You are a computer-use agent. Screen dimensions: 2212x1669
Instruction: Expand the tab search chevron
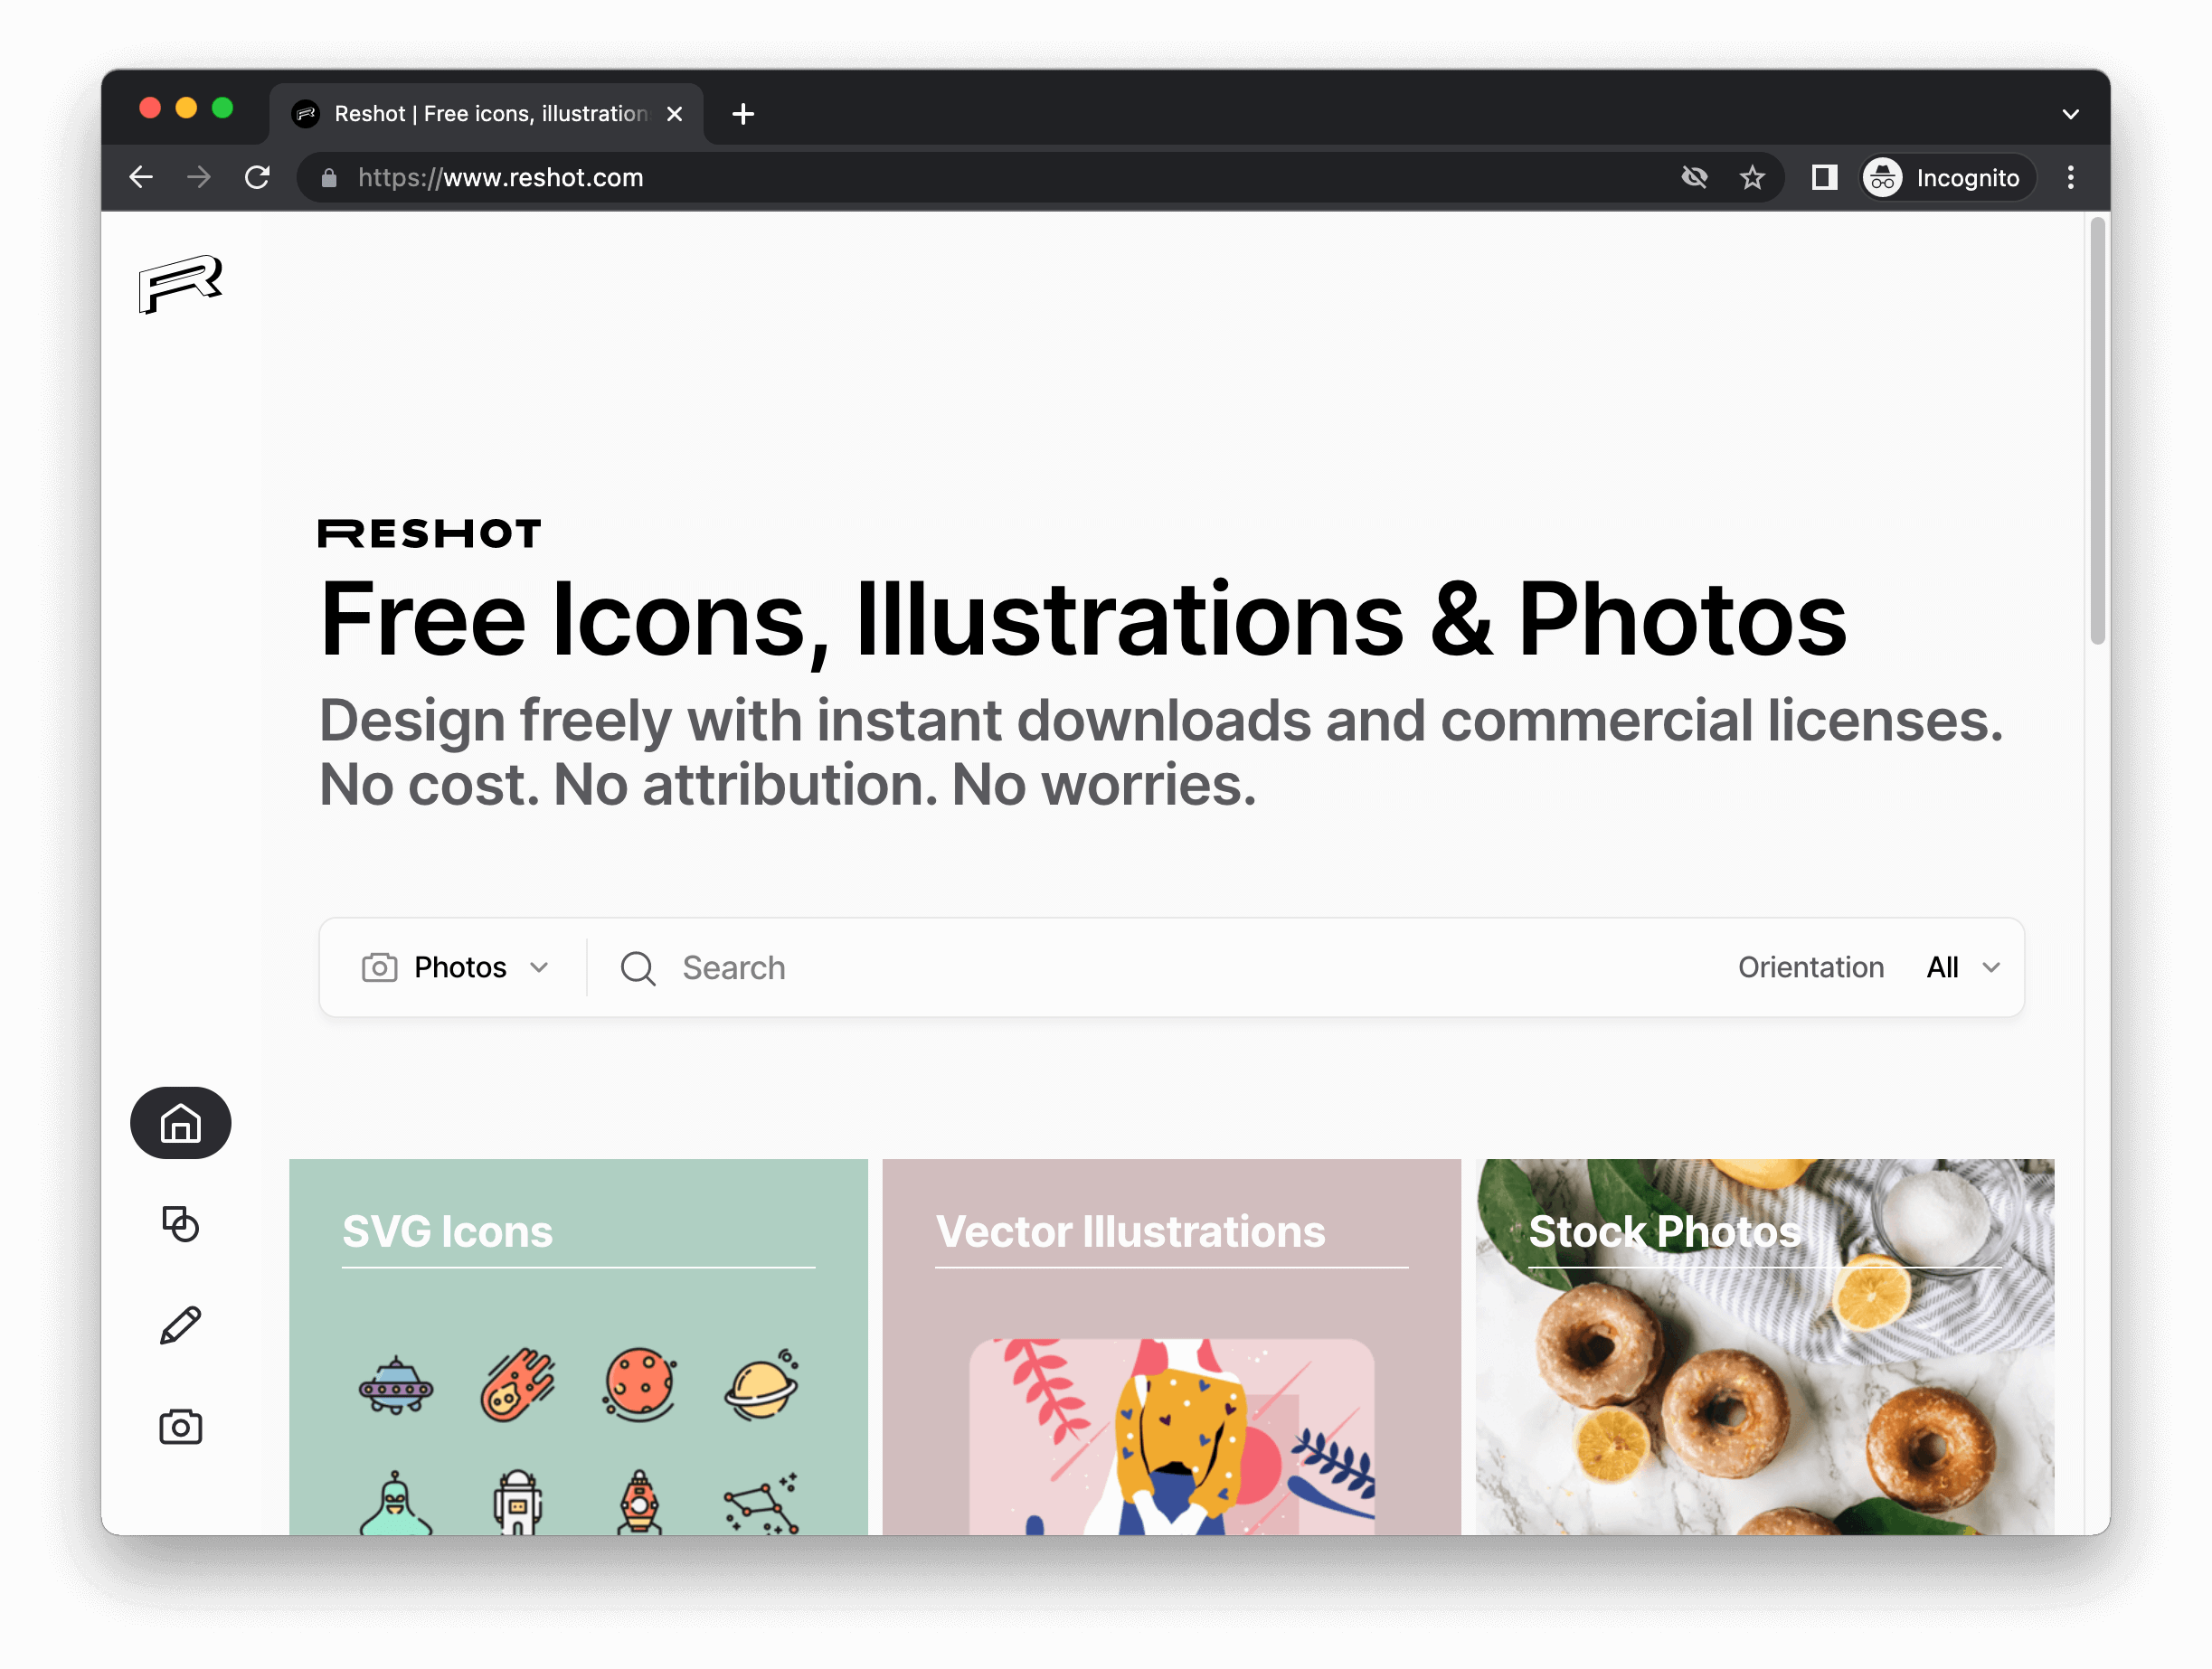(2070, 114)
